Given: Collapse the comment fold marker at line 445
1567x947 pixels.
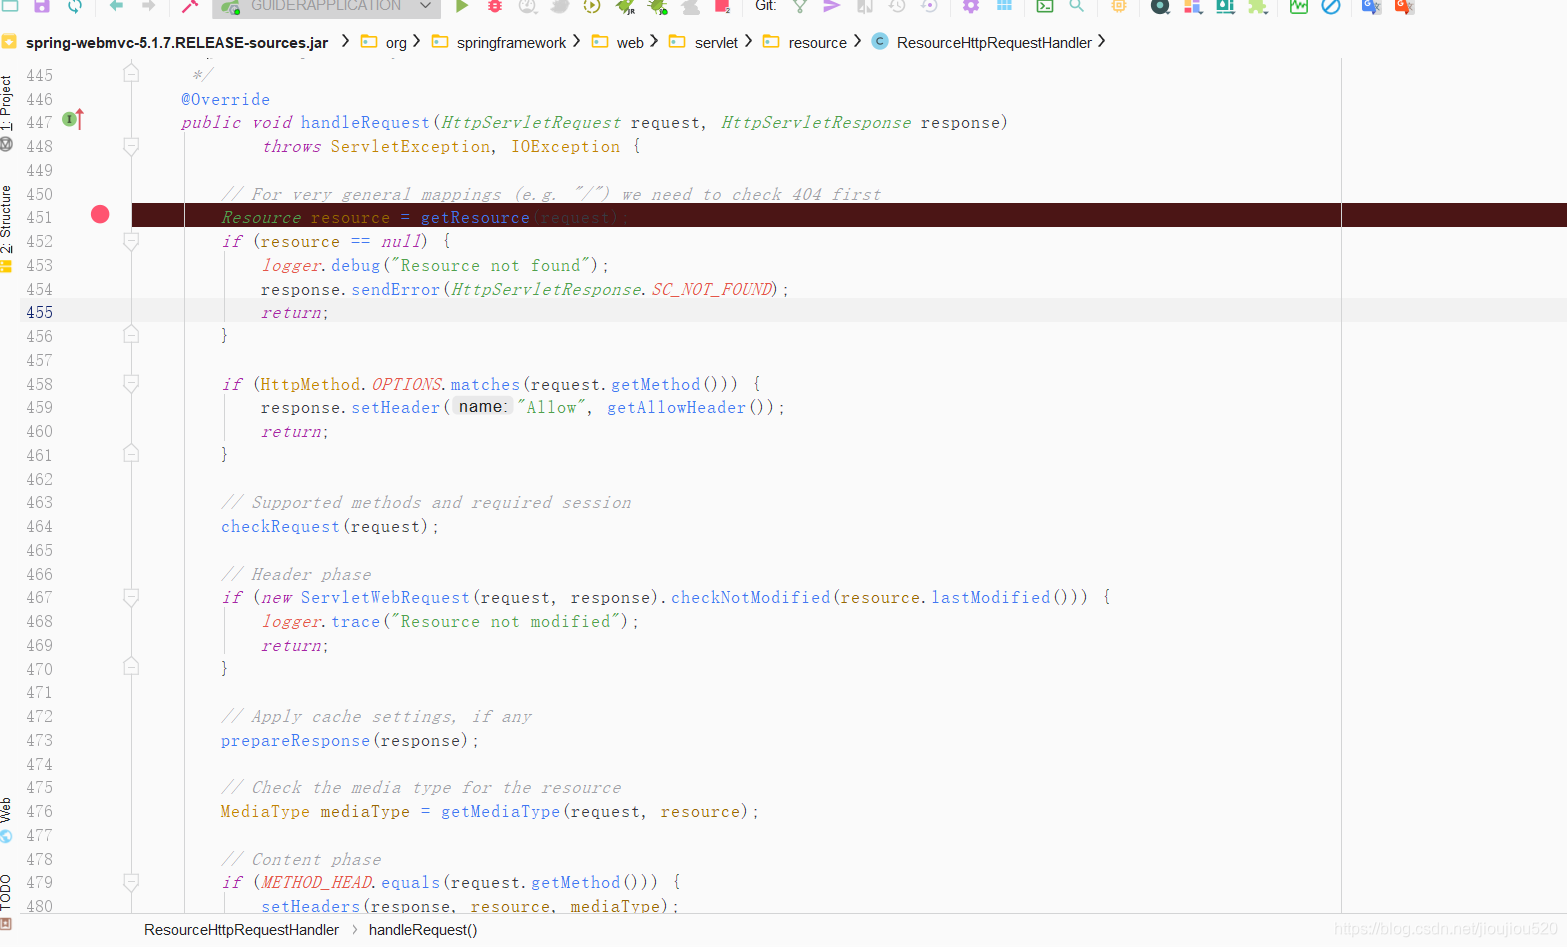Looking at the screenshot, I should pos(131,73).
